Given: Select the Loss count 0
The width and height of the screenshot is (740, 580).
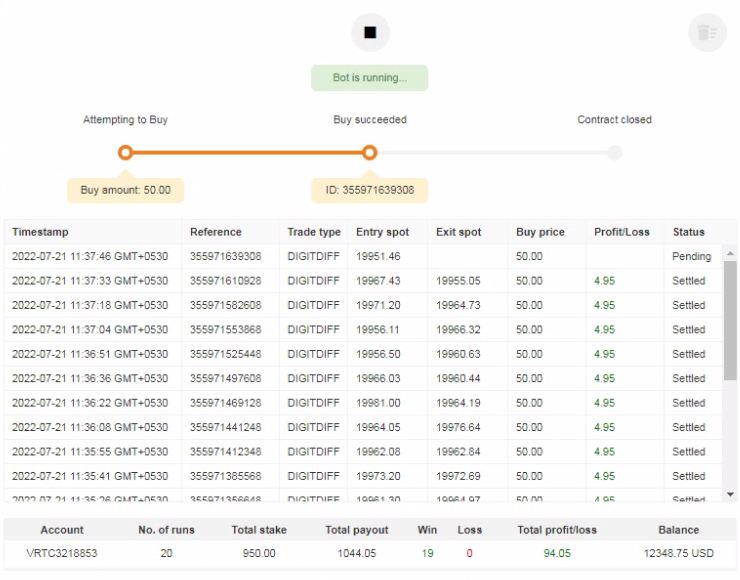Looking at the screenshot, I should pos(469,553).
